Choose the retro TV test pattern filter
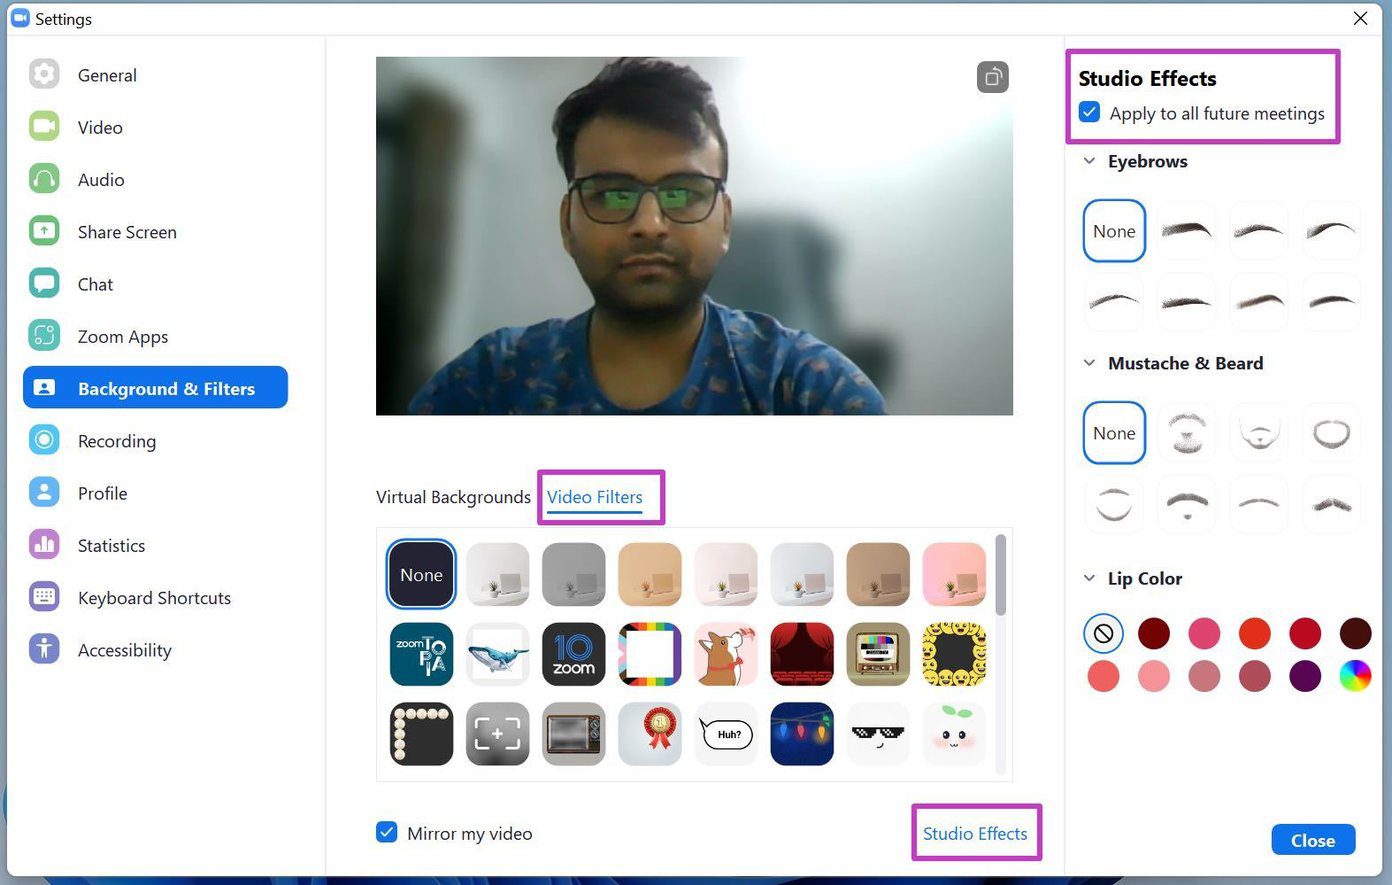Screen dimensions: 1392x885 click(x=878, y=654)
